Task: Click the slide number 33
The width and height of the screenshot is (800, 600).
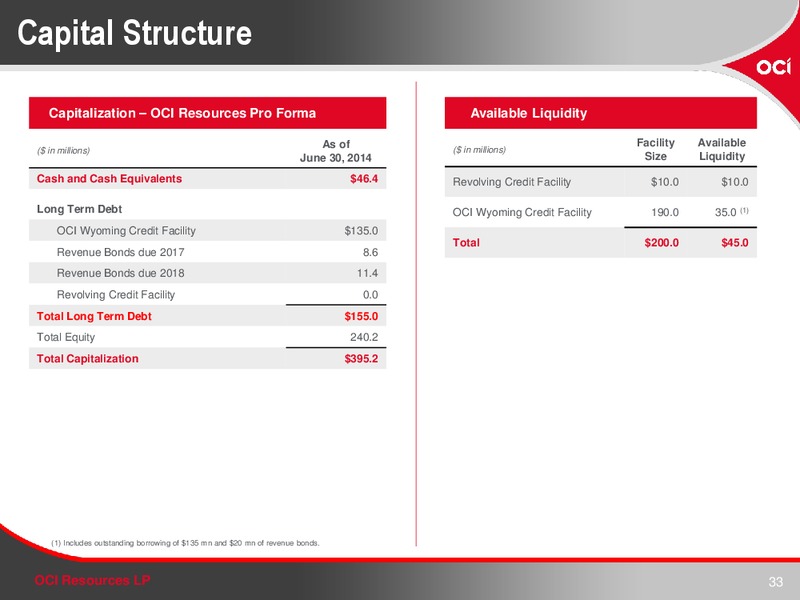Action: pos(776,582)
